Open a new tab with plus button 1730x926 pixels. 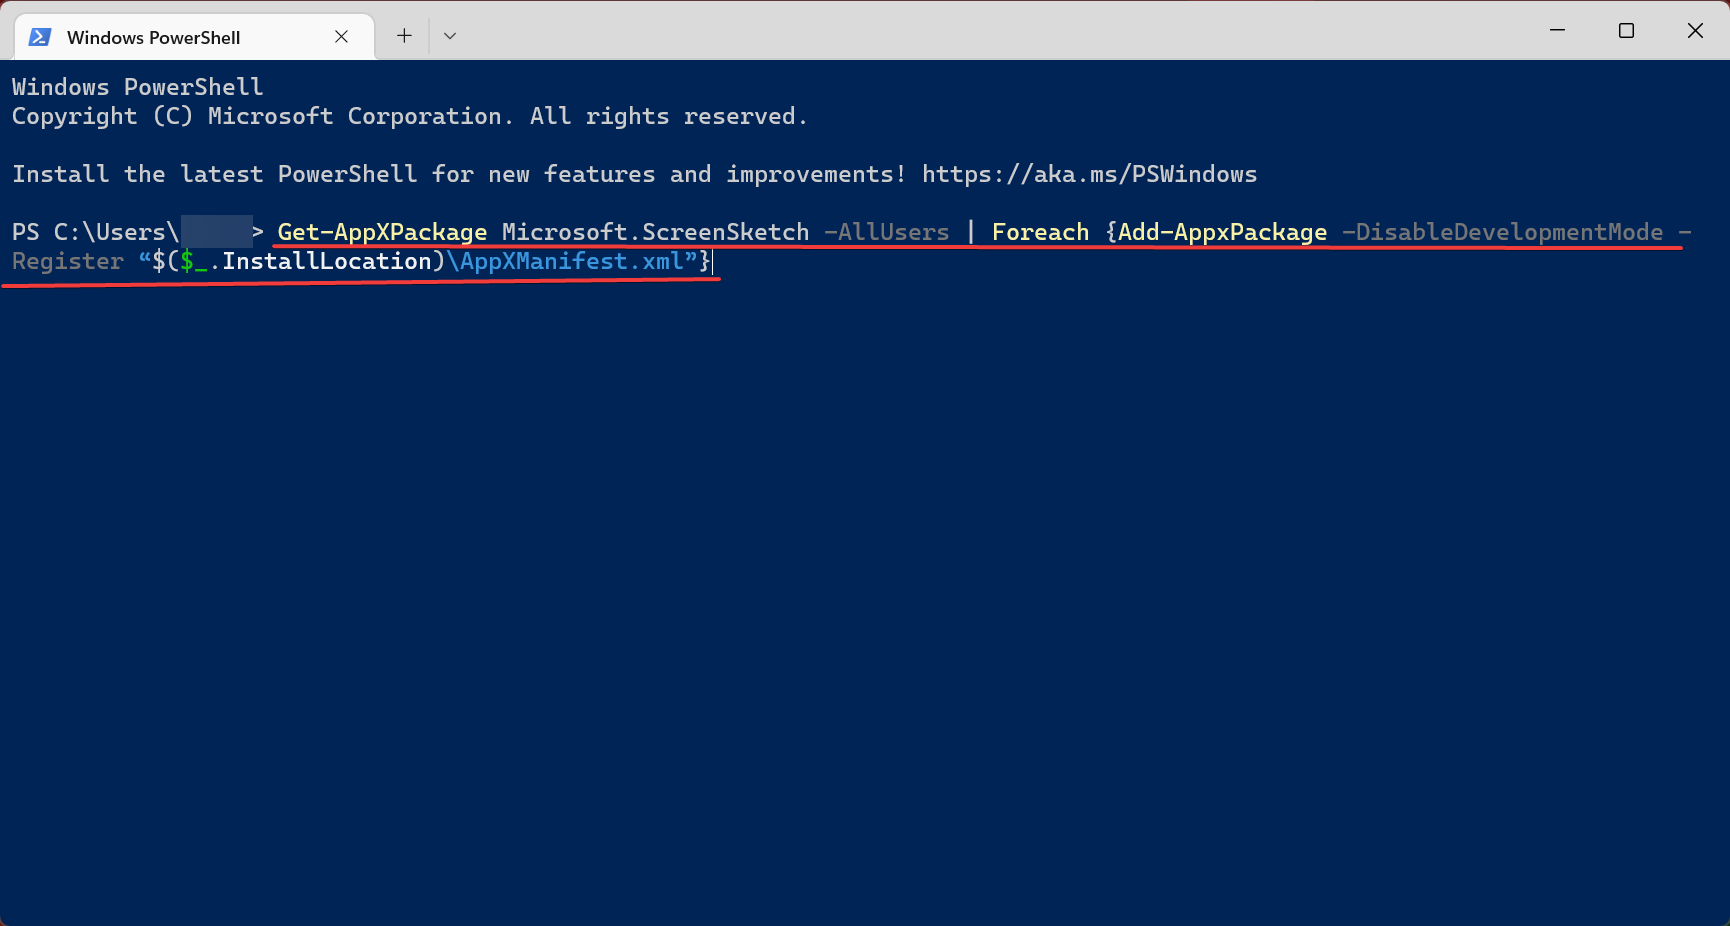404,36
